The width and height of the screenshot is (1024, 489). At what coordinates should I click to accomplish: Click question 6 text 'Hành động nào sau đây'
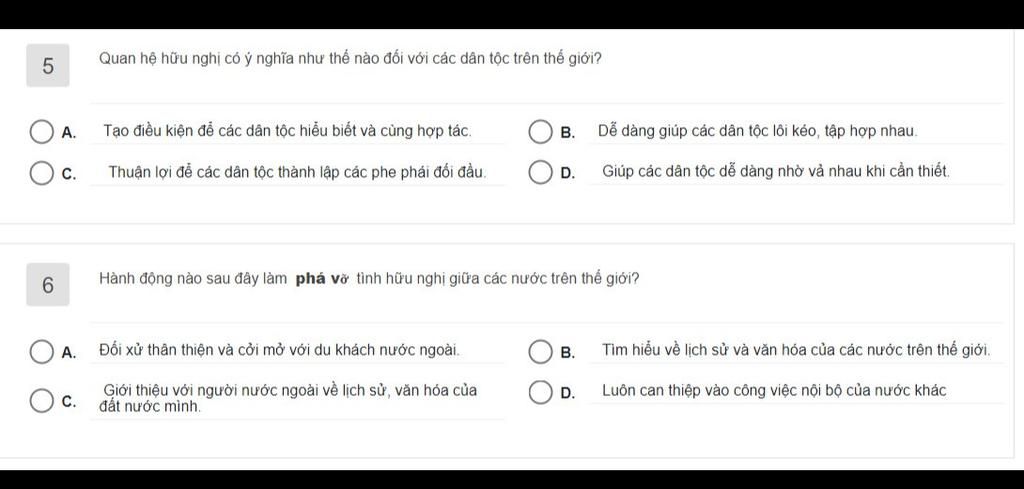pyautogui.click(x=369, y=279)
